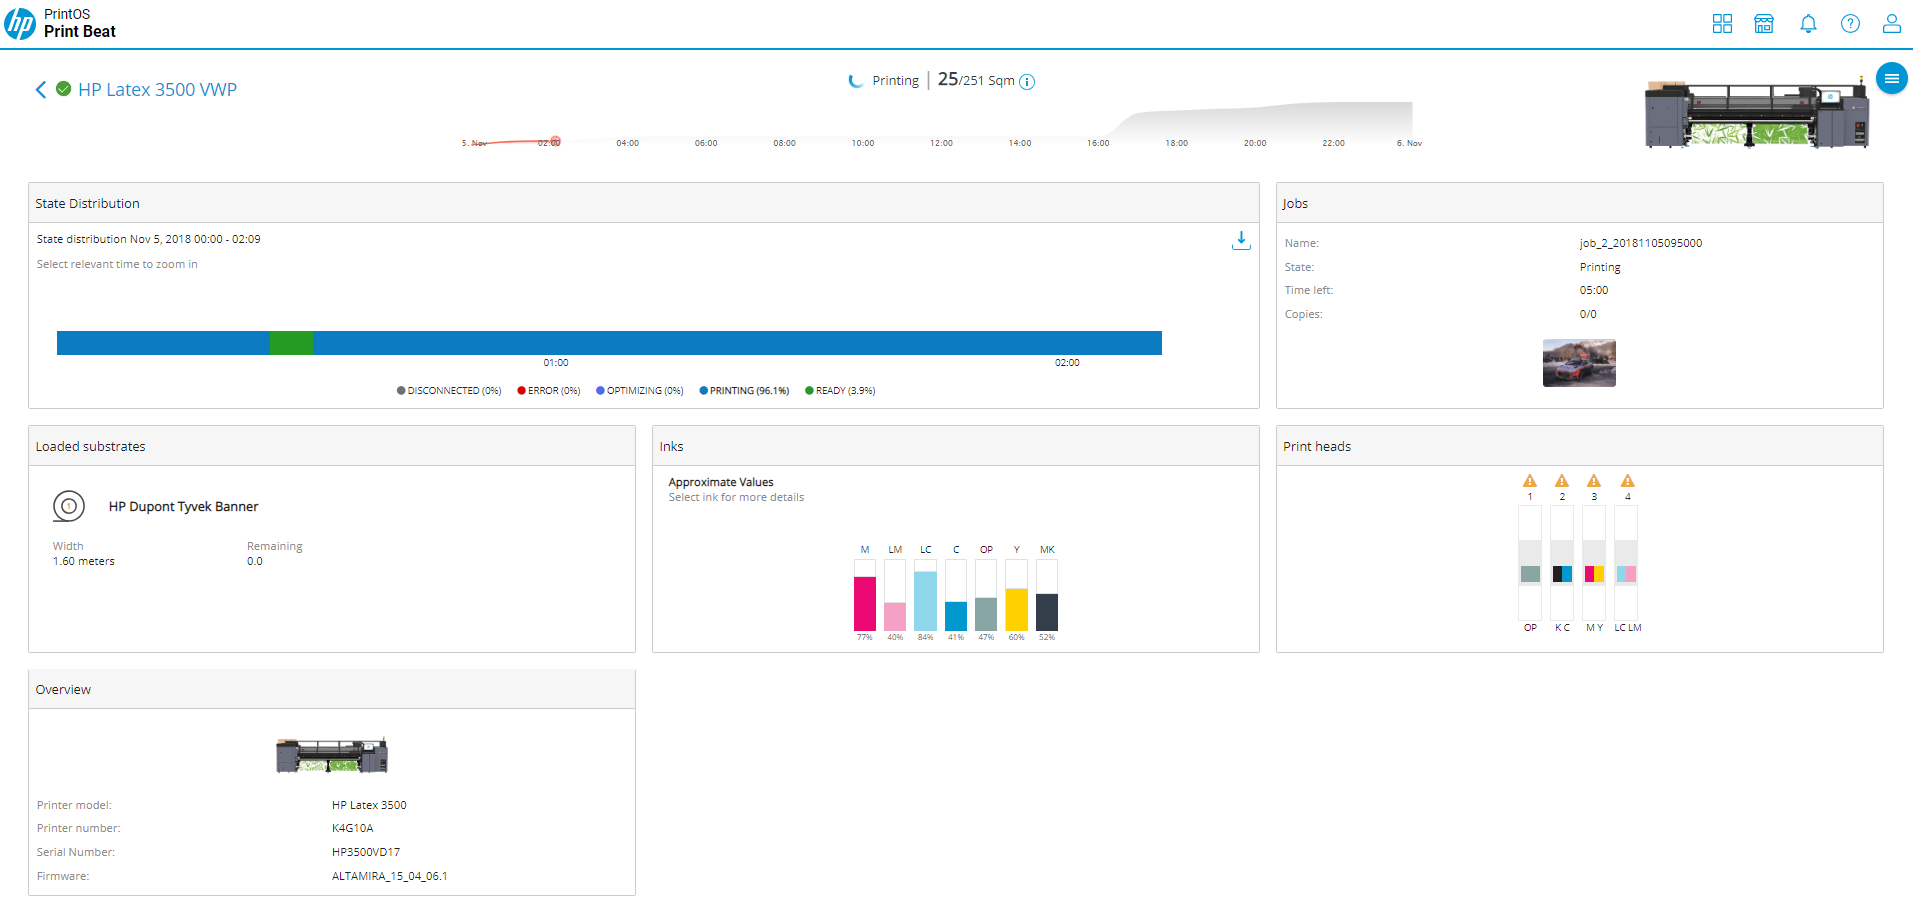This screenshot has width=1913, height=902.
Task: Select the LM ink level bar
Action: 895,595
